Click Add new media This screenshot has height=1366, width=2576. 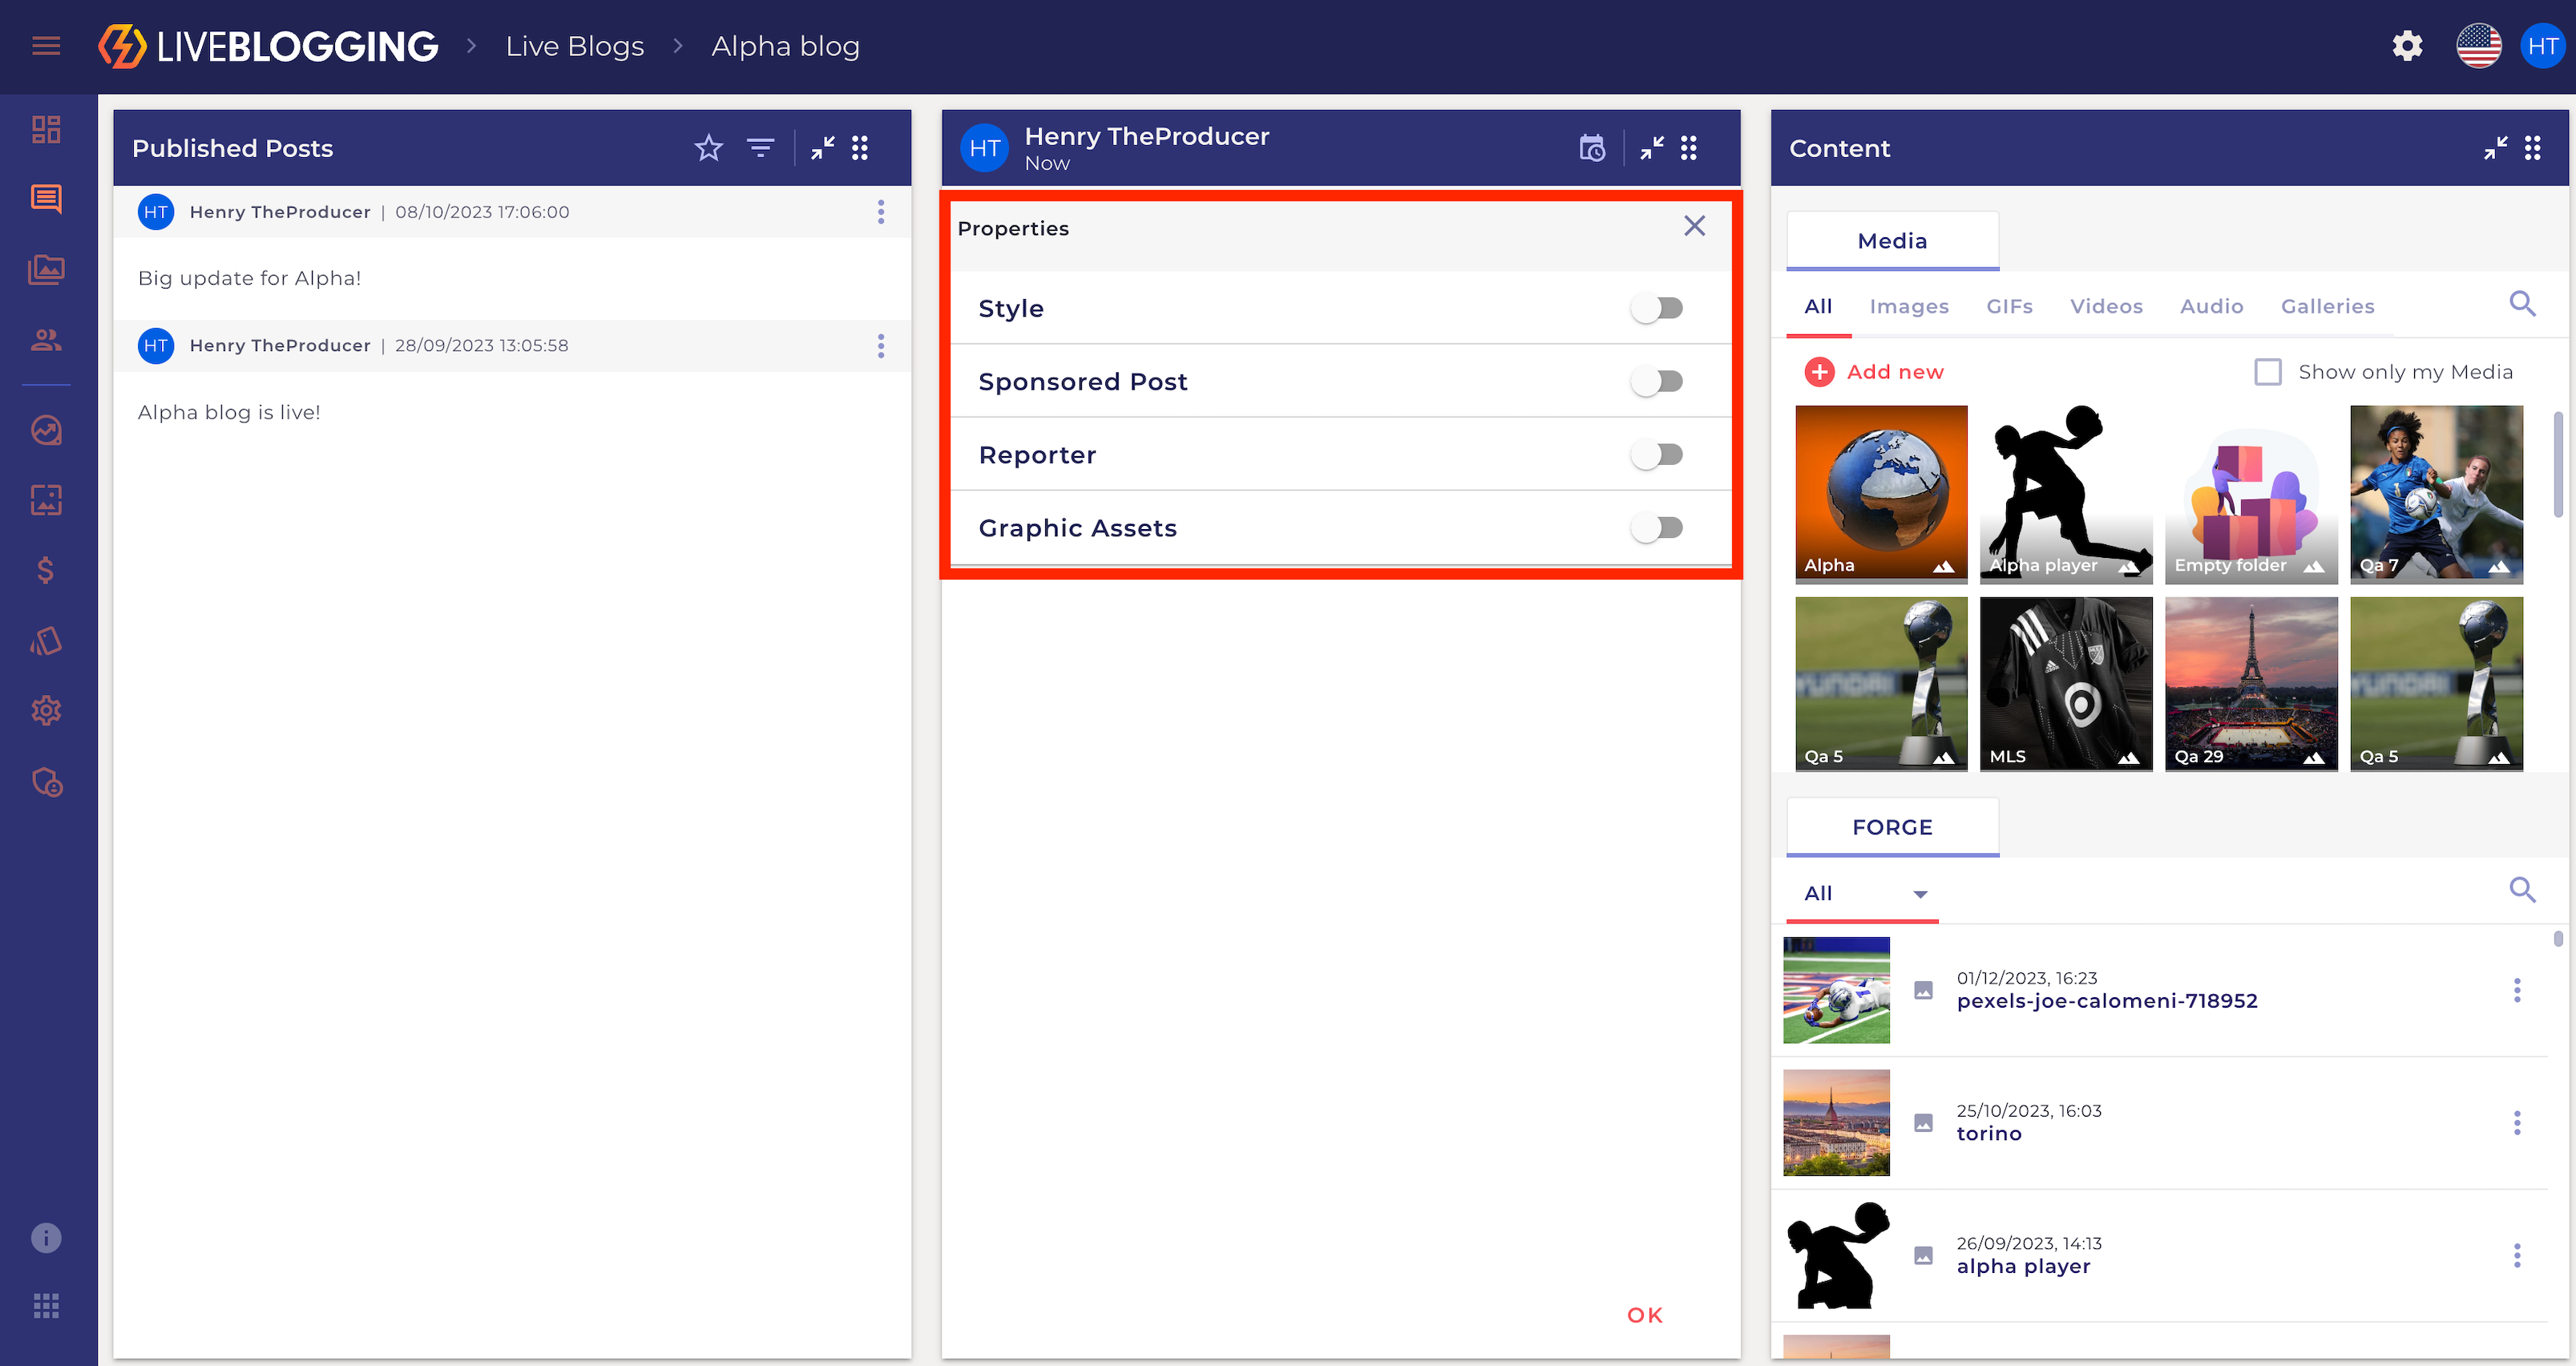[1874, 372]
